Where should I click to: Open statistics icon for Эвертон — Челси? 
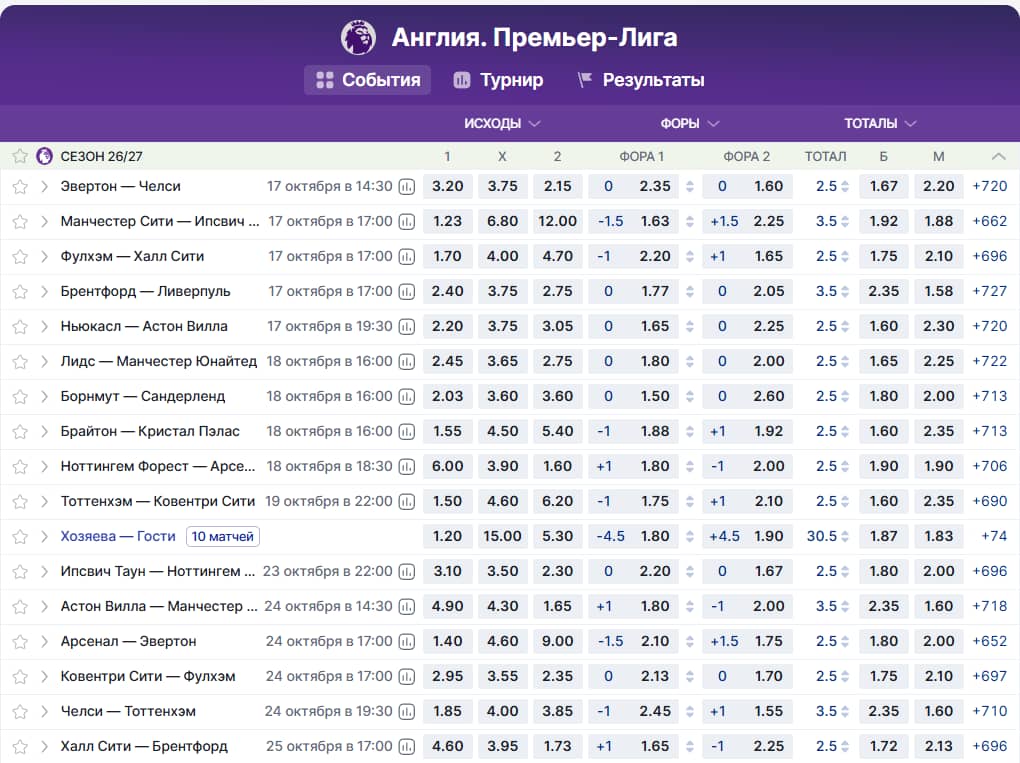click(407, 187)
